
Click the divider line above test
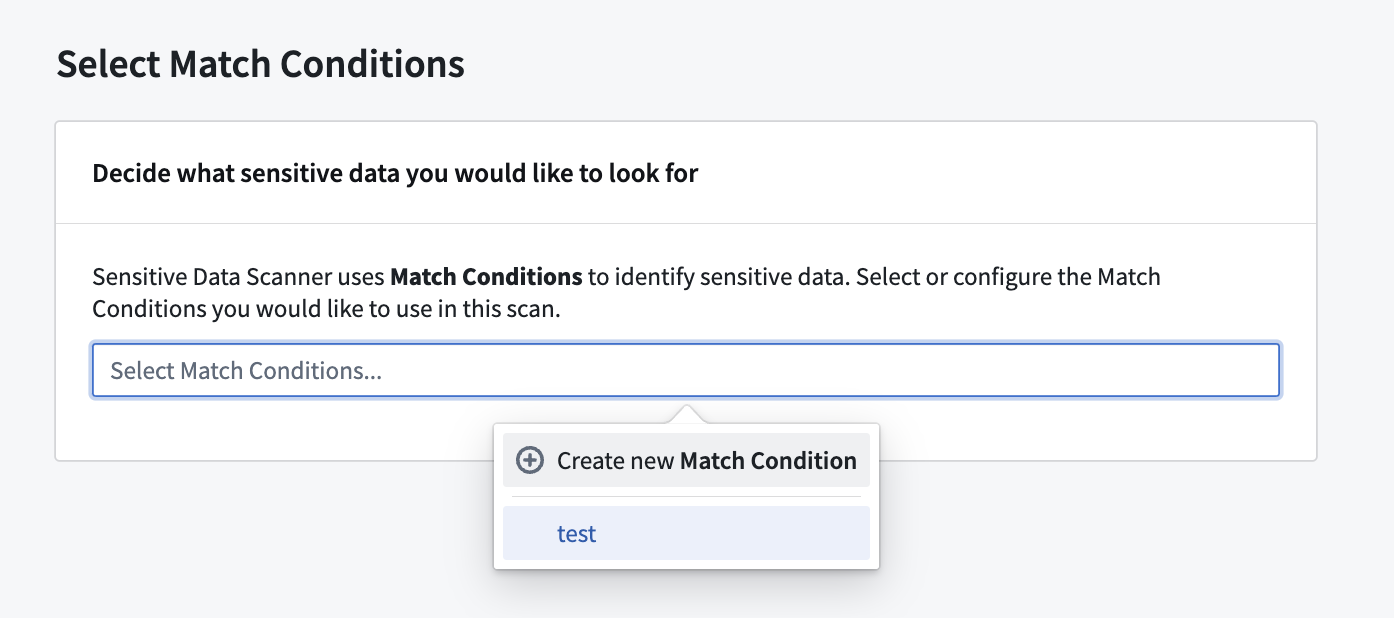click(x=686, y=497)
